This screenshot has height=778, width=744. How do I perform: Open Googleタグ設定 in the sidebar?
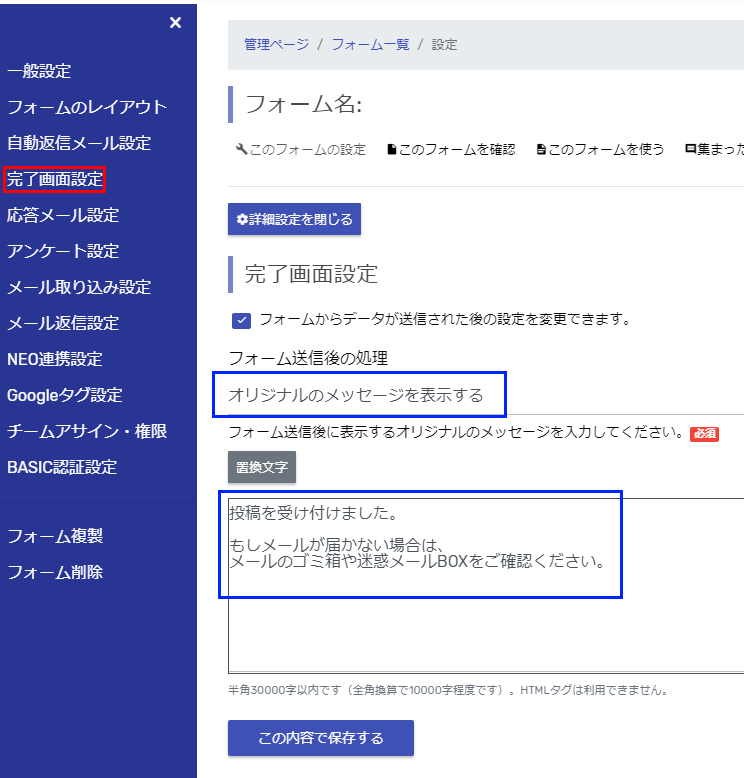(x=65, y=395)
